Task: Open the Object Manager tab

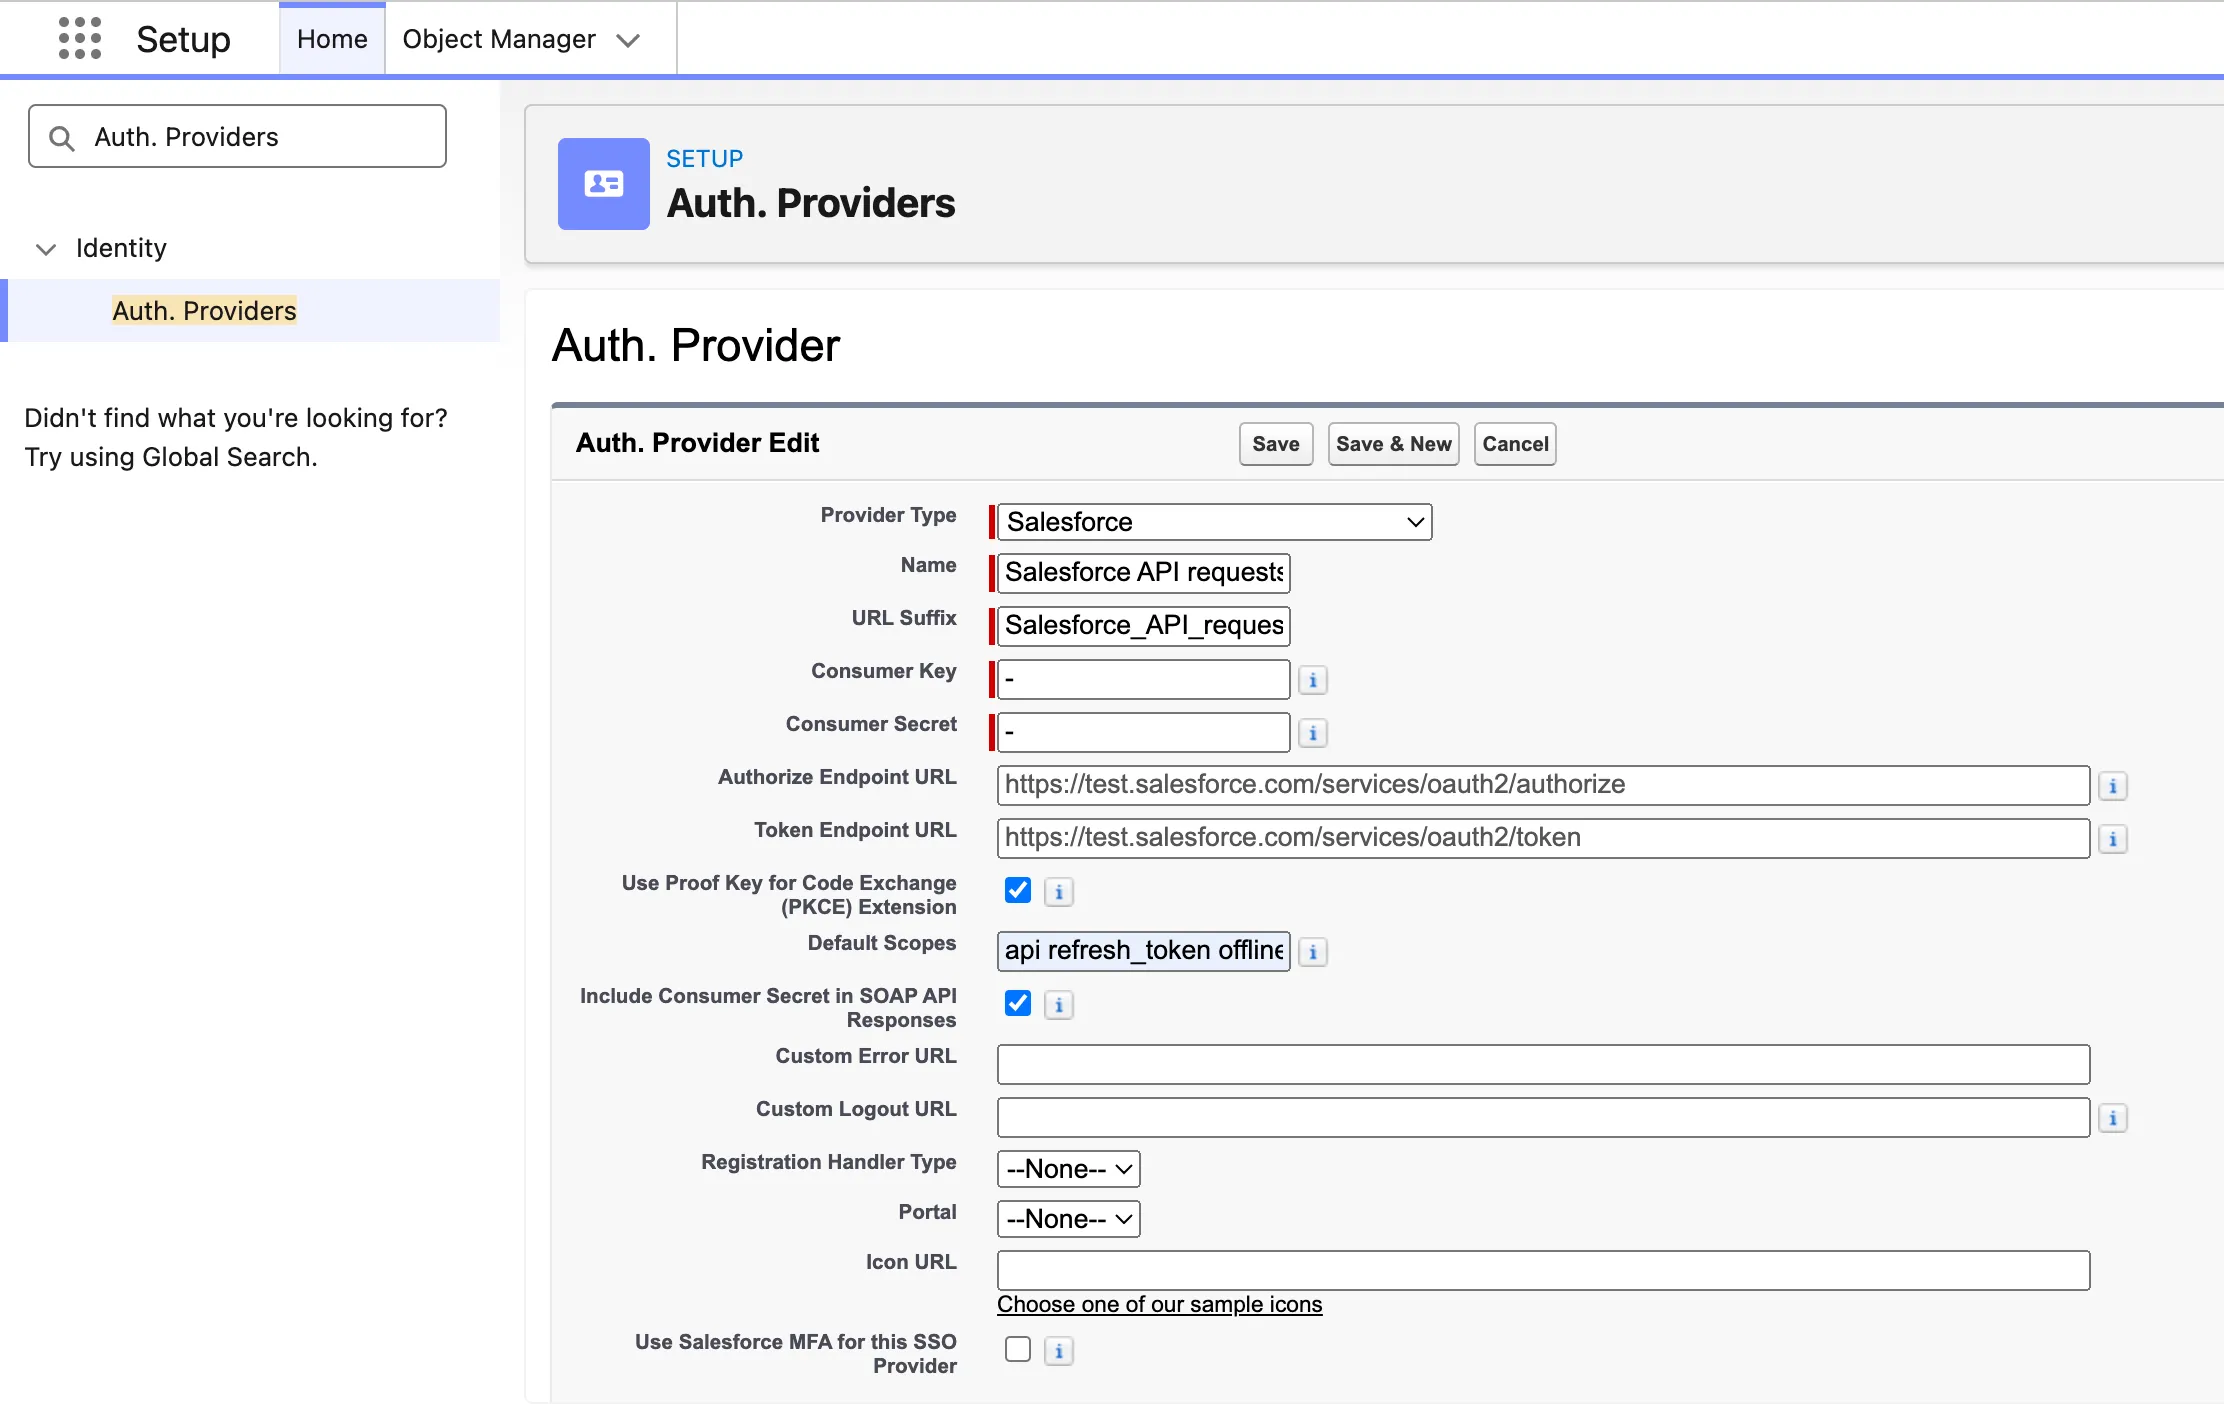Action: 499,39
